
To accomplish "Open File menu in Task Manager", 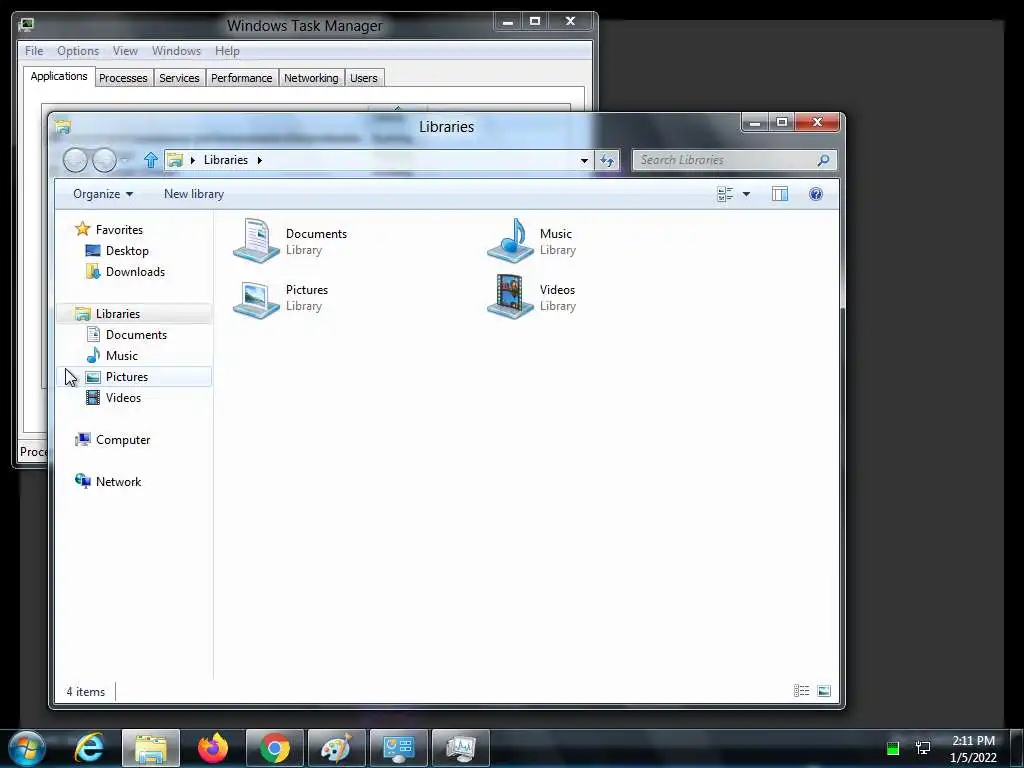I will [34, 51].
